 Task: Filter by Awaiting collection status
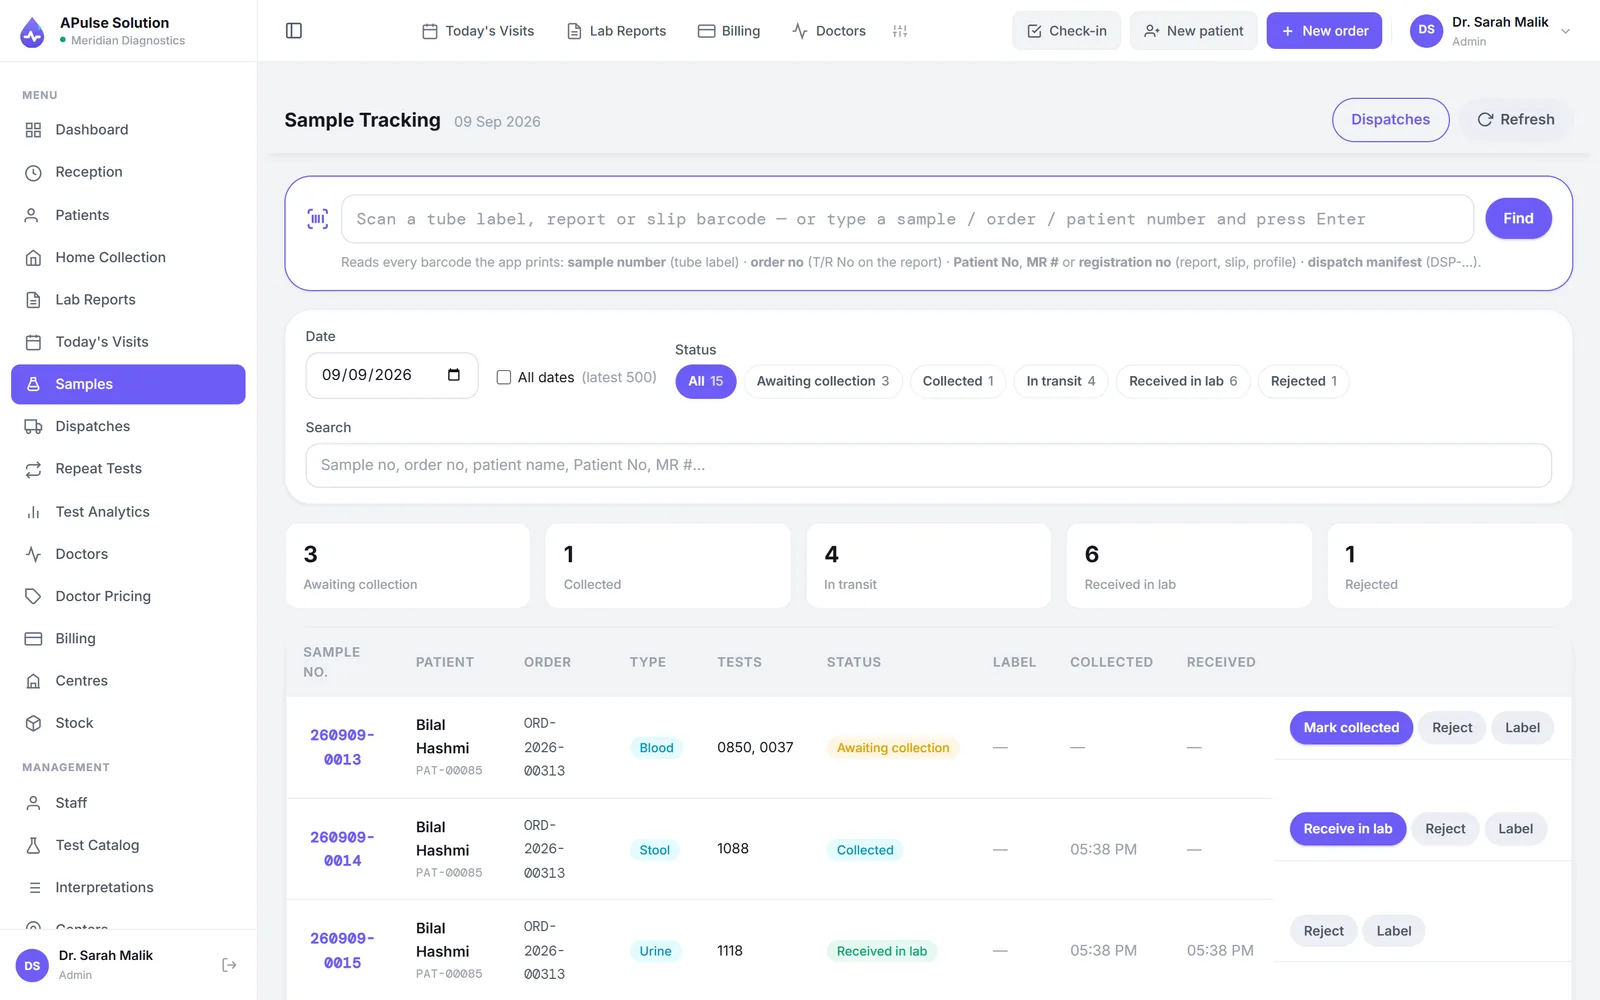point(823,381)
